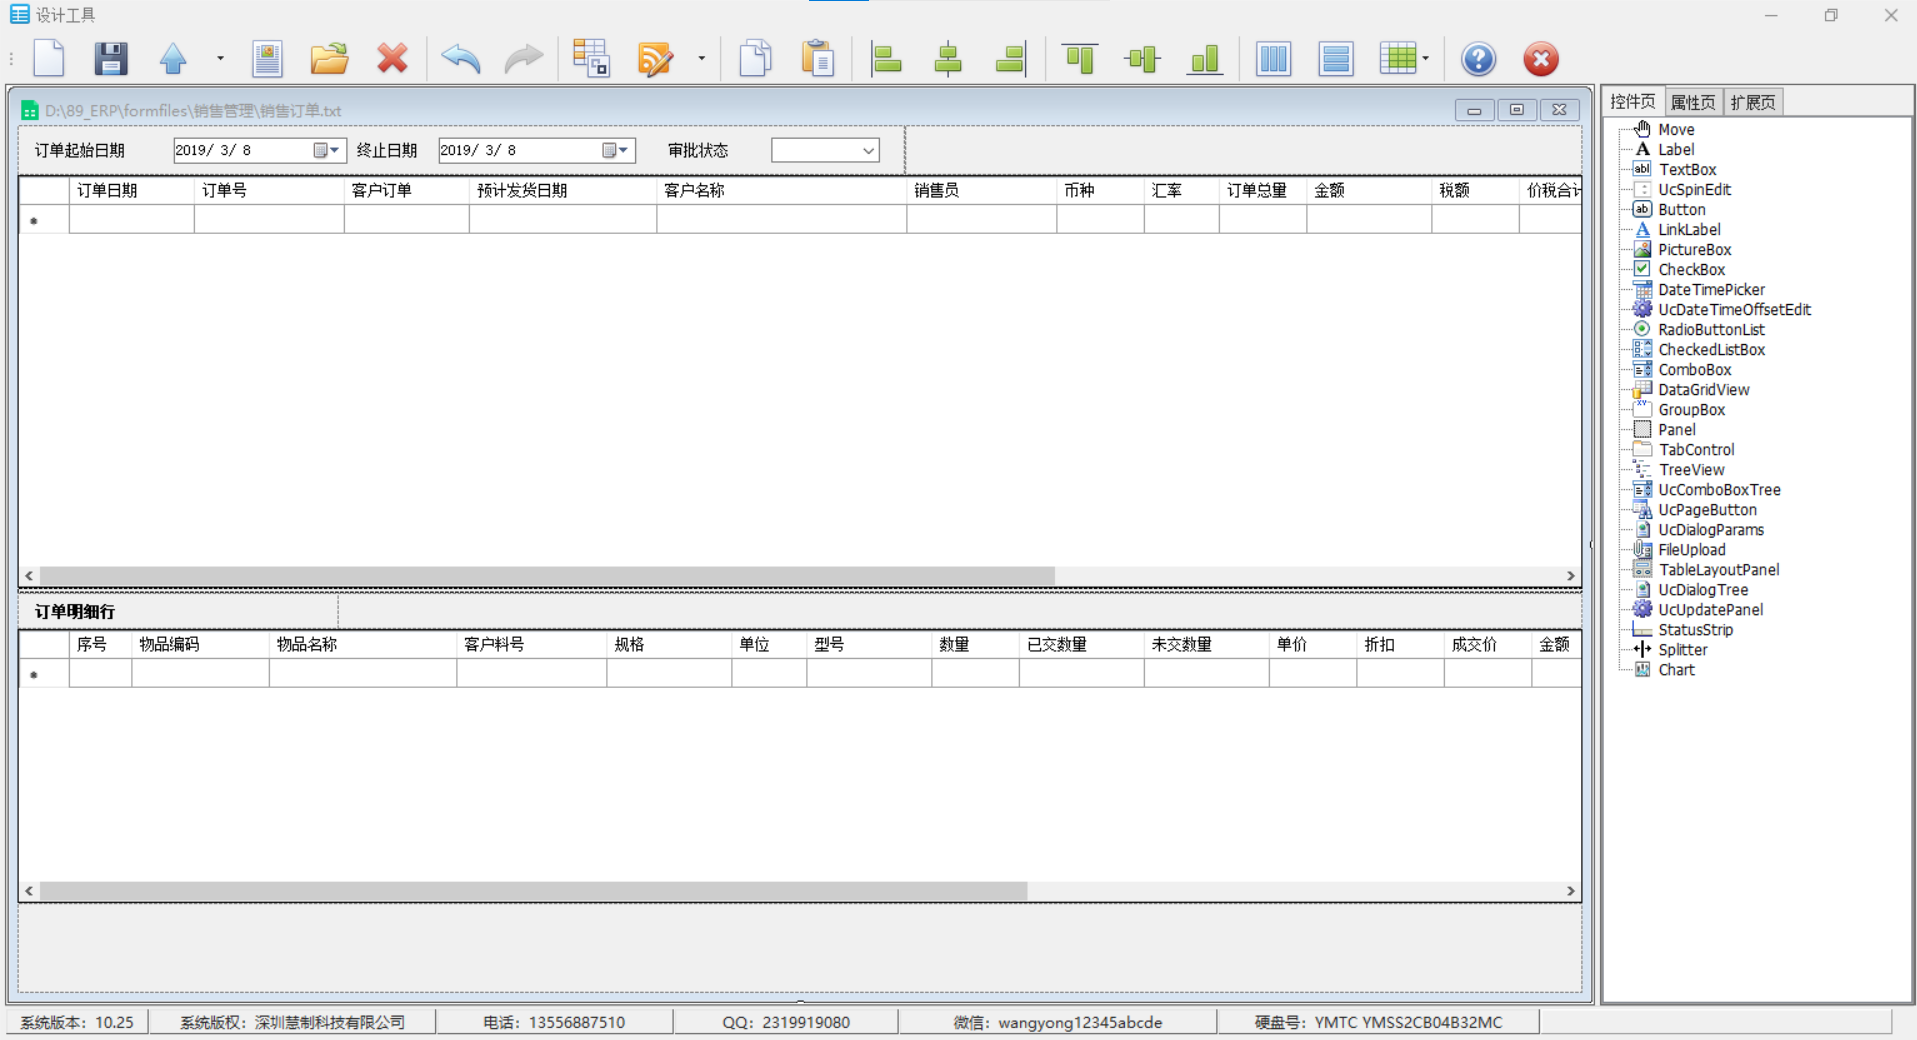Switch to the 扩展页 tab

pyautogui.click(x=1752, y=102)
